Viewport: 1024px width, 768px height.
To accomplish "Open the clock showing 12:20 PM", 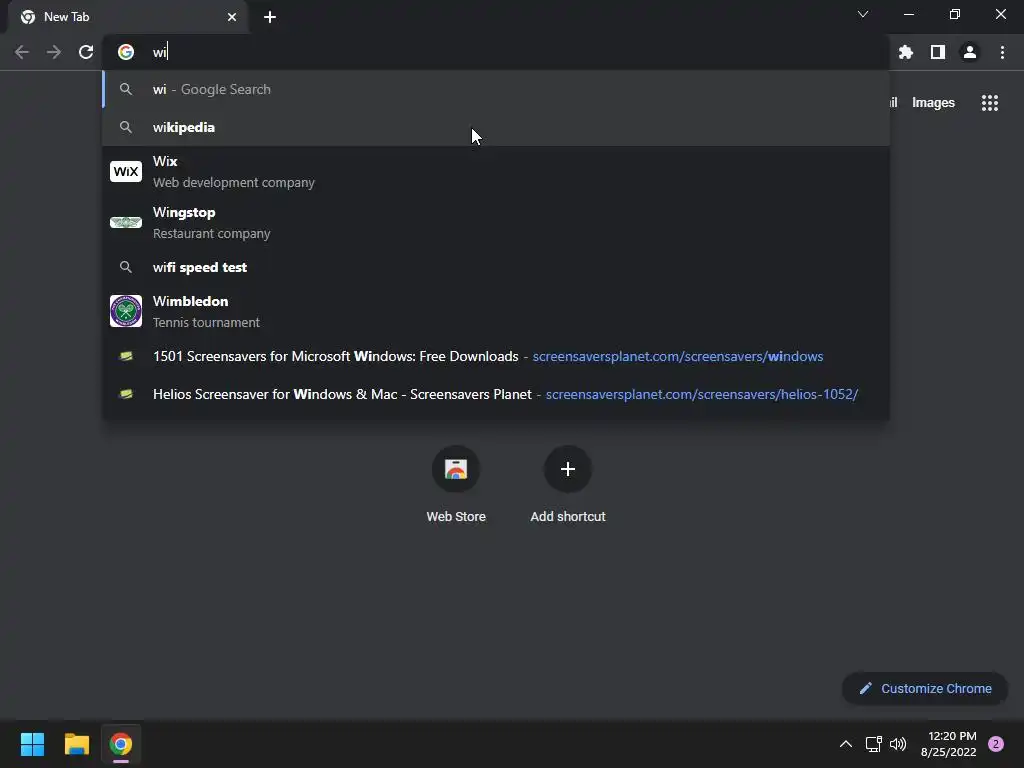I will (949, 744).
